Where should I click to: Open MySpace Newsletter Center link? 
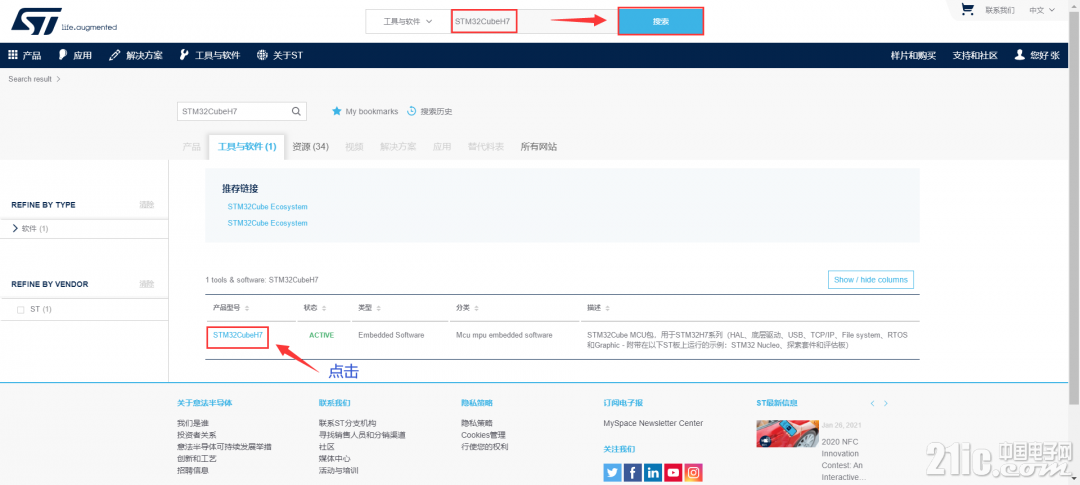653,423
